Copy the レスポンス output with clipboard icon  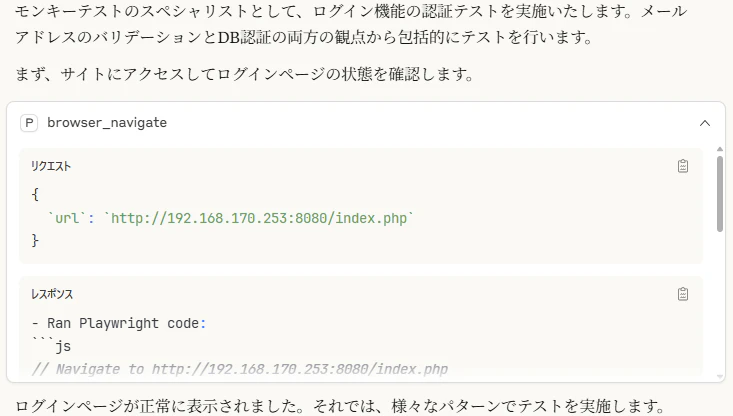[683, 294]
